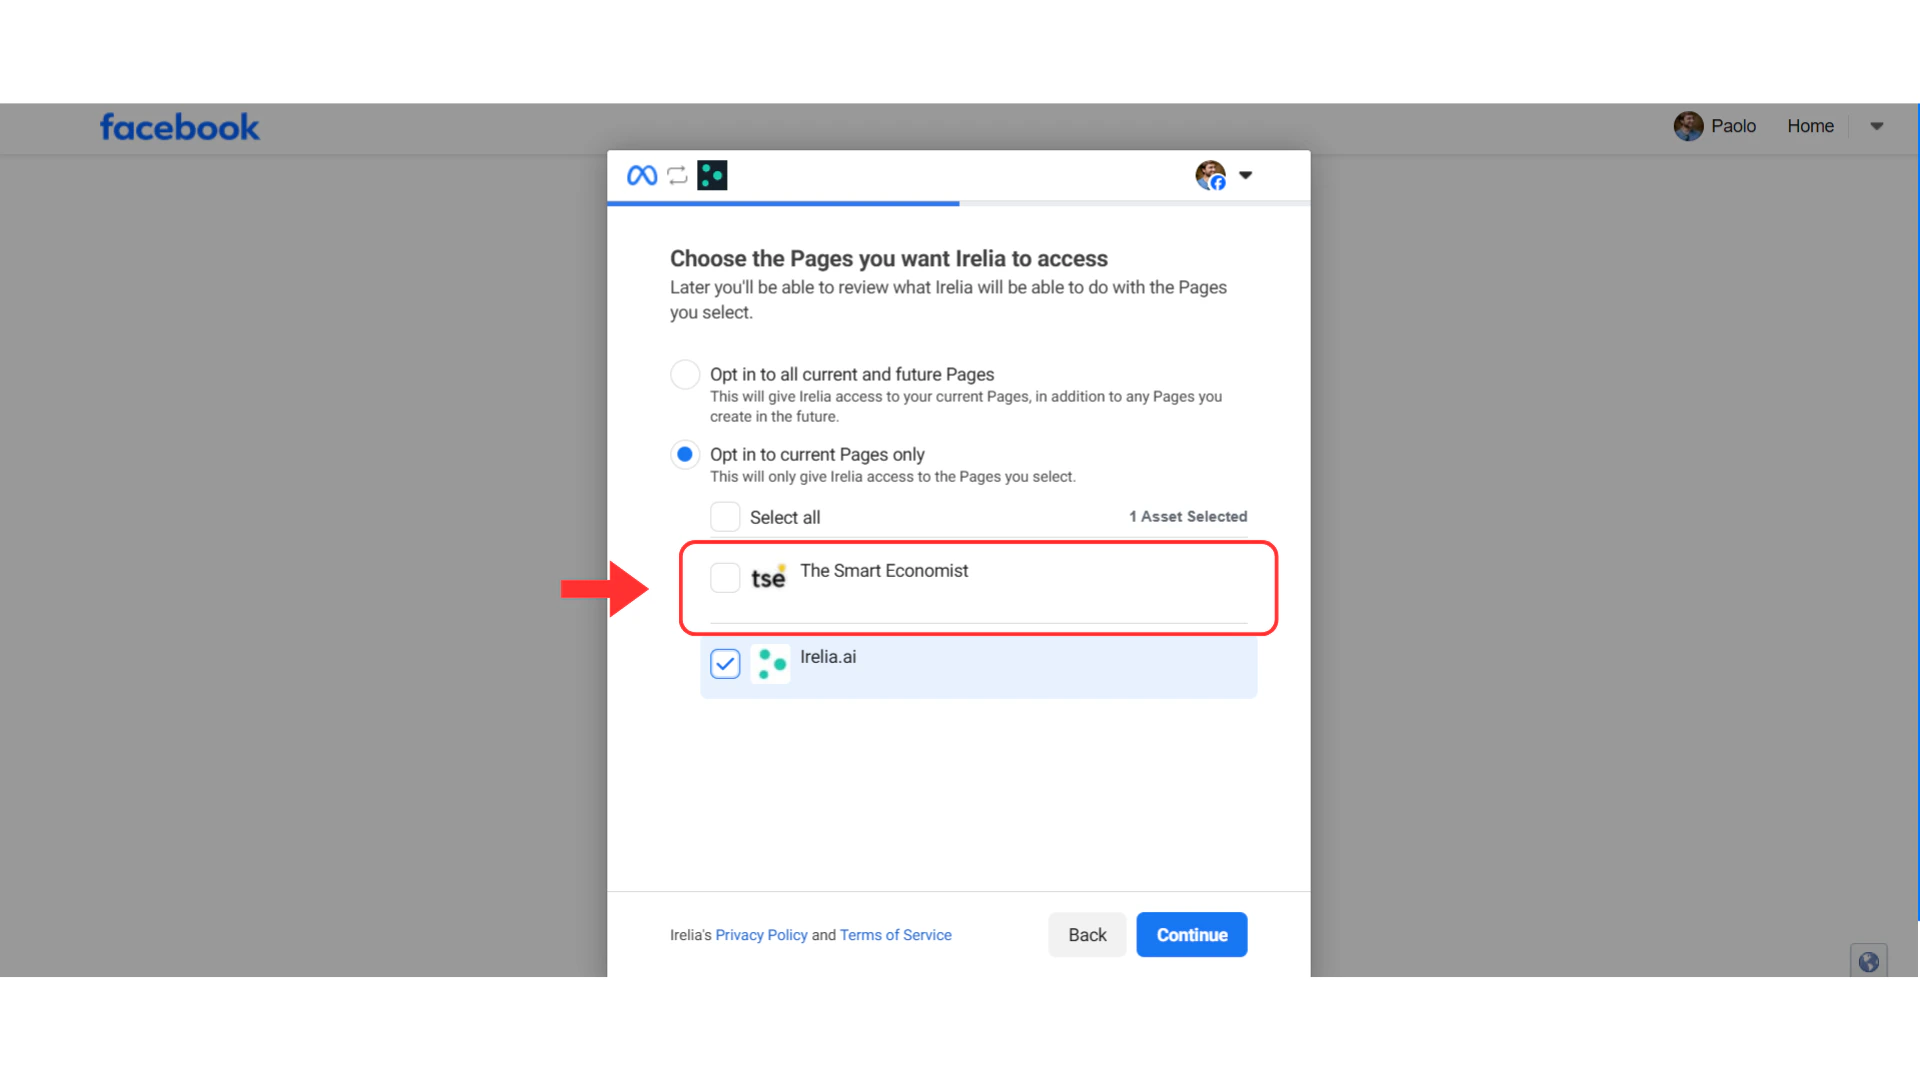Uncheck the Irelia.ai page checkbox
1920x1080 pixels.
pos(724,663)
